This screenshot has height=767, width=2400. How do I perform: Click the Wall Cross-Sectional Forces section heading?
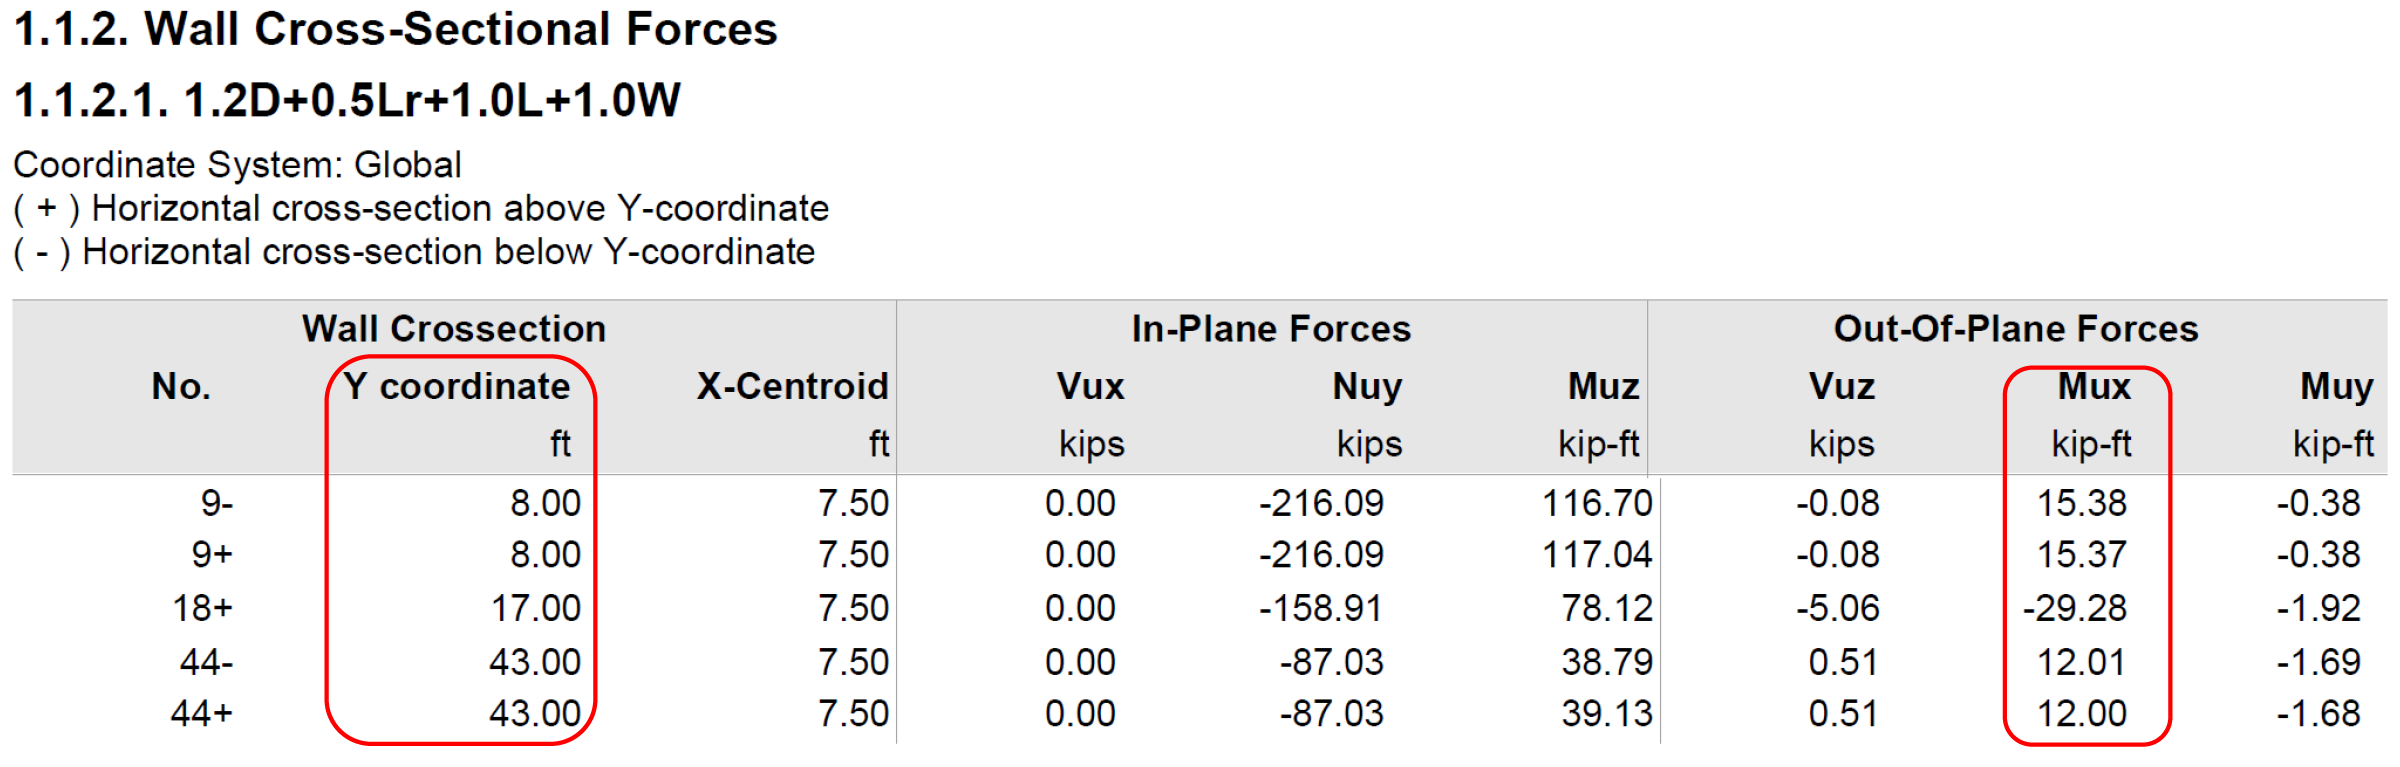[x=395, y=30]
